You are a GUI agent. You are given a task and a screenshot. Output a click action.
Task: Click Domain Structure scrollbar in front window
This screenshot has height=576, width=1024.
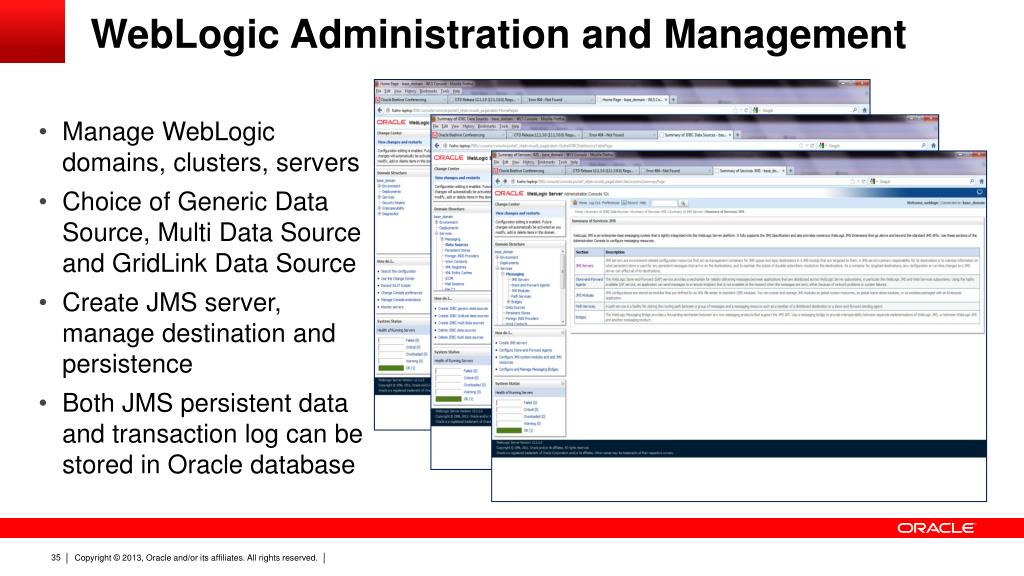coord(562,286)
